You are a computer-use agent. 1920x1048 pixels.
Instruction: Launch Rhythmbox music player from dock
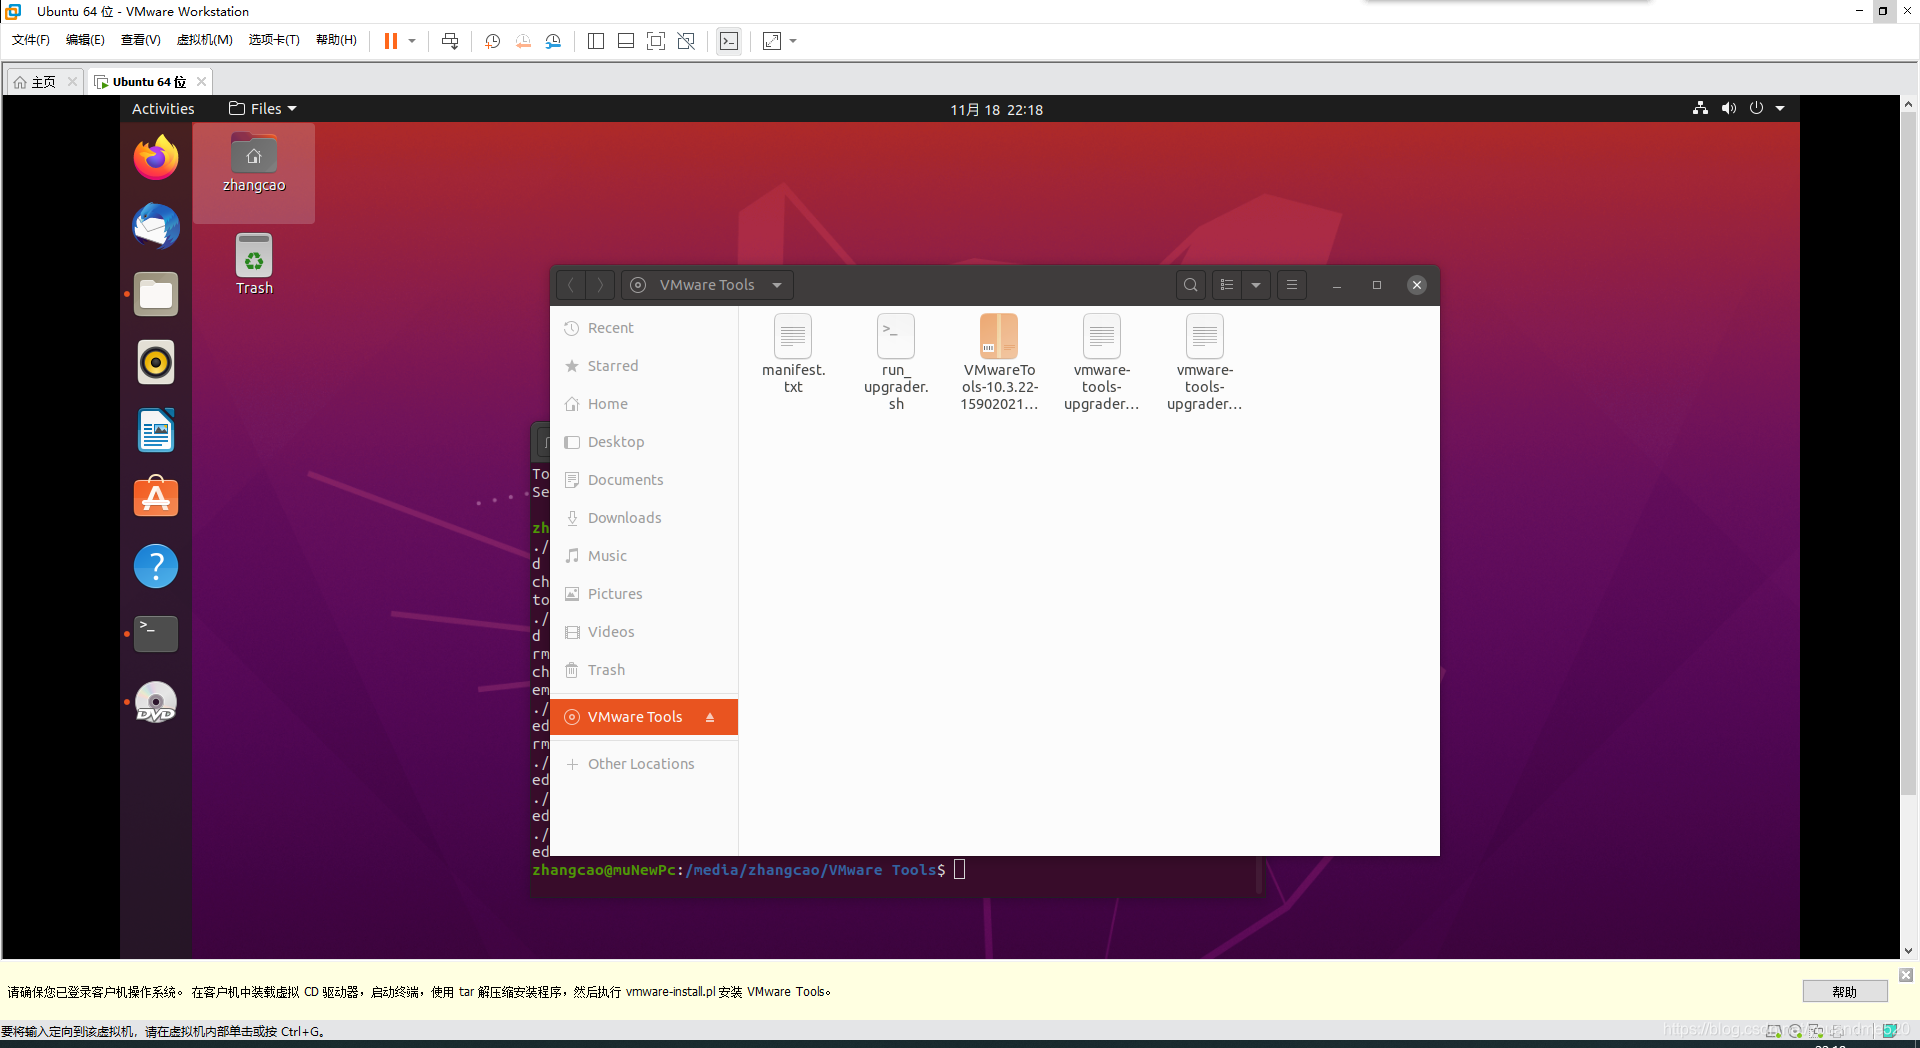click(x=156, y=362)
